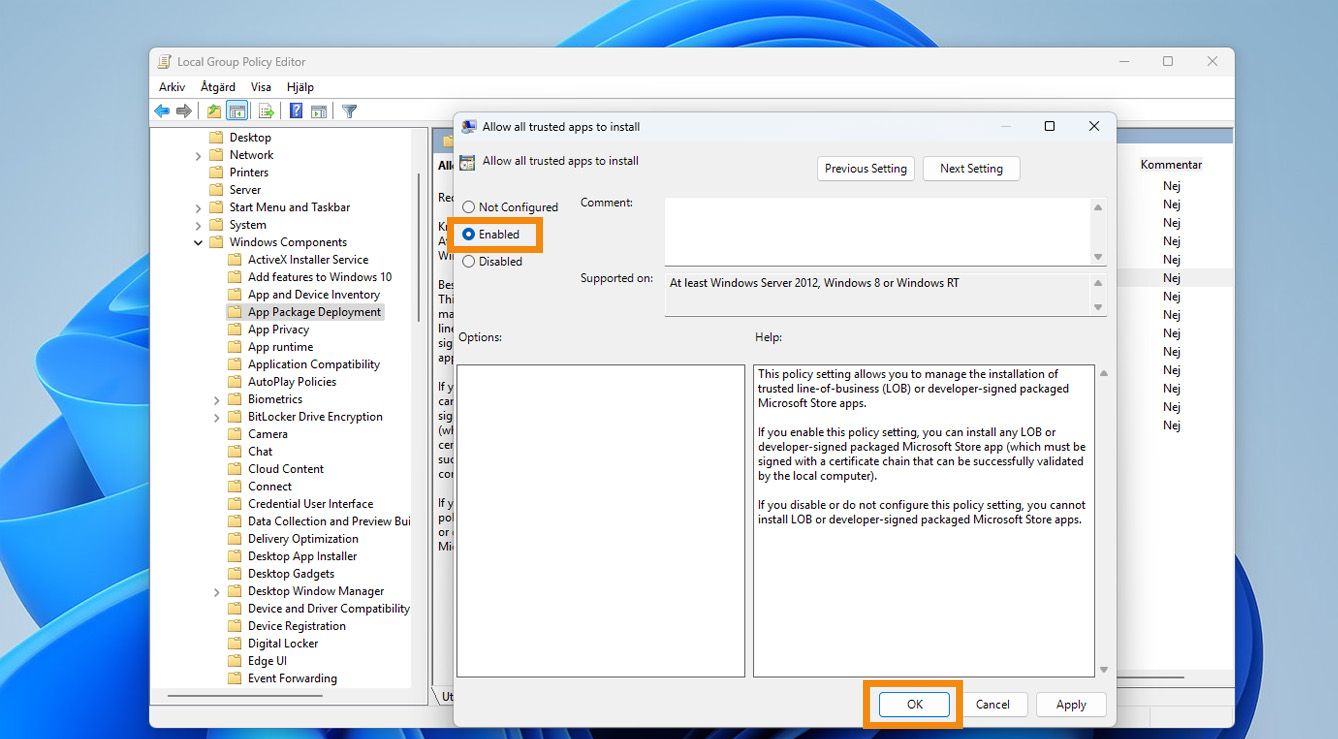Image resolution: width=1338 pixels, height=739 pixels.
Task: Click the Local Group Policy Editor title icon
Action: (165, 62)
